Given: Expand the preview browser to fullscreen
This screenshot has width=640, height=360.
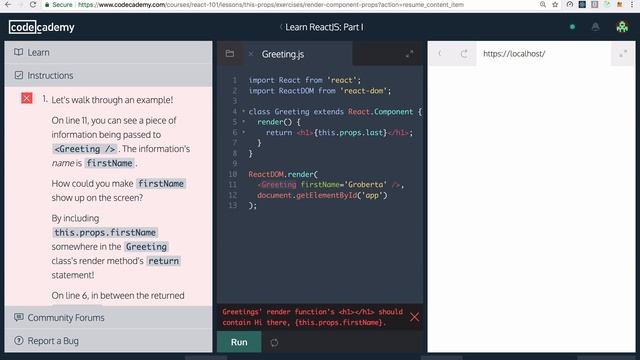Looking at the screenshot, I should point(623,53).
